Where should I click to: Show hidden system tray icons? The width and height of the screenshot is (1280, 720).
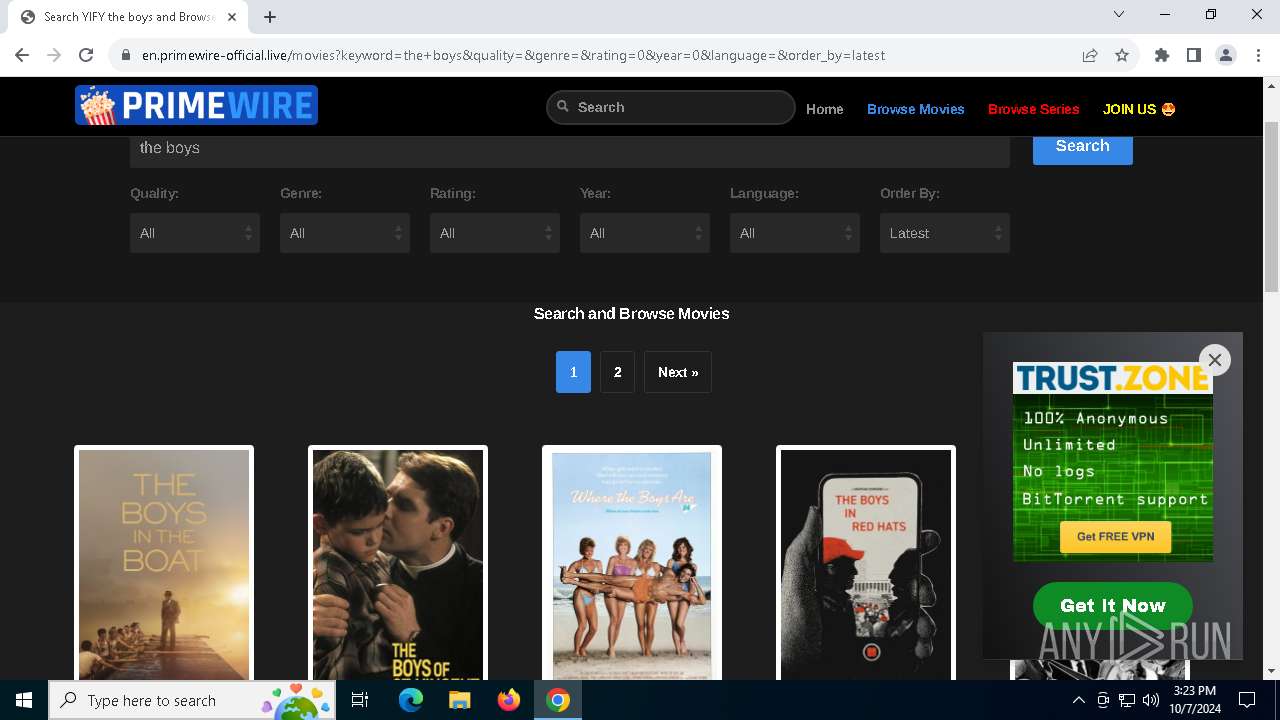(x=1078, y=700)
